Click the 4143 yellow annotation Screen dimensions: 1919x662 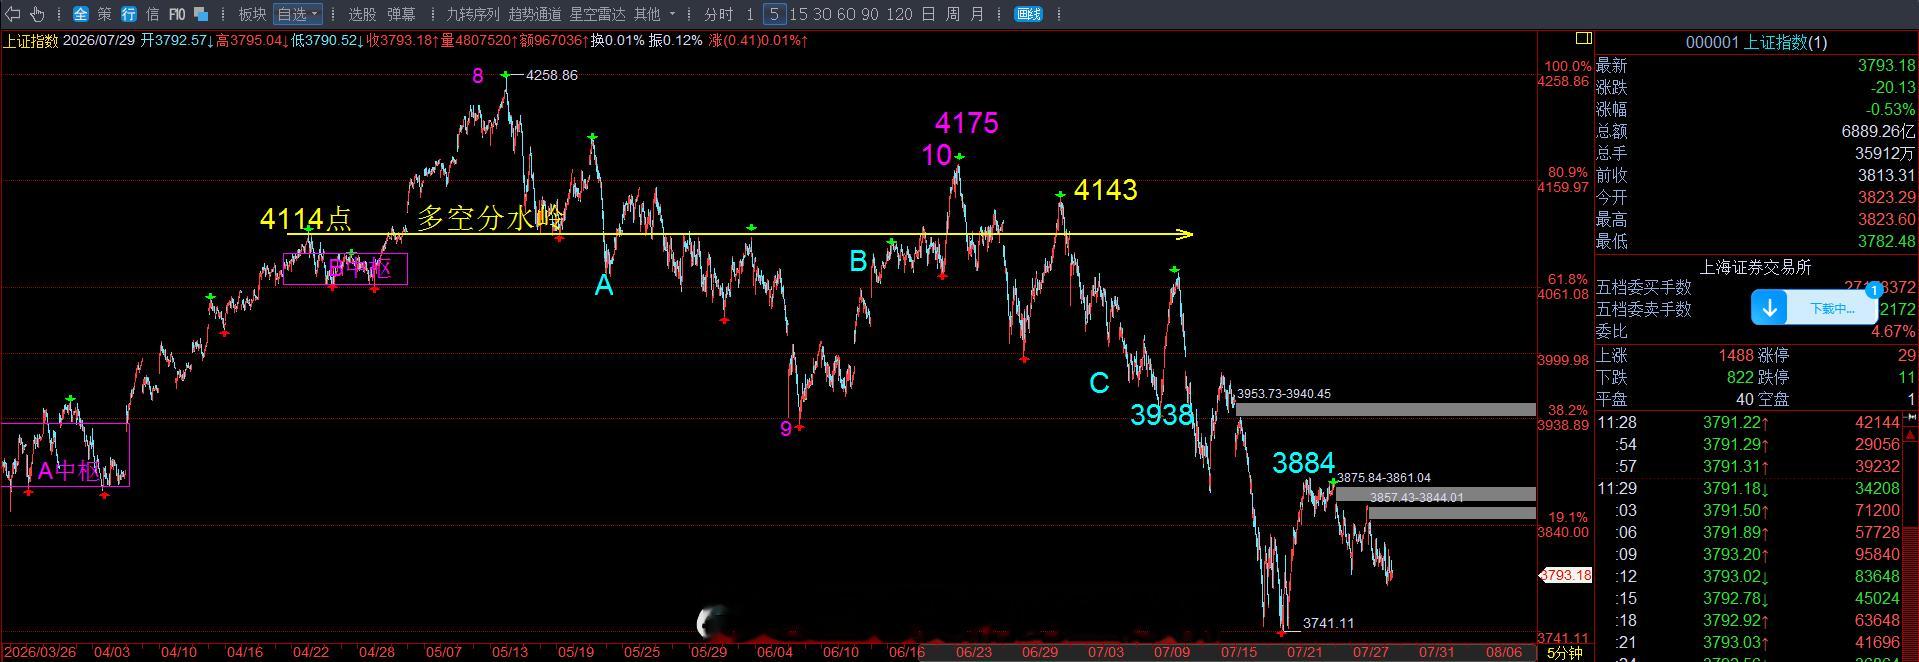point(1105,190)
